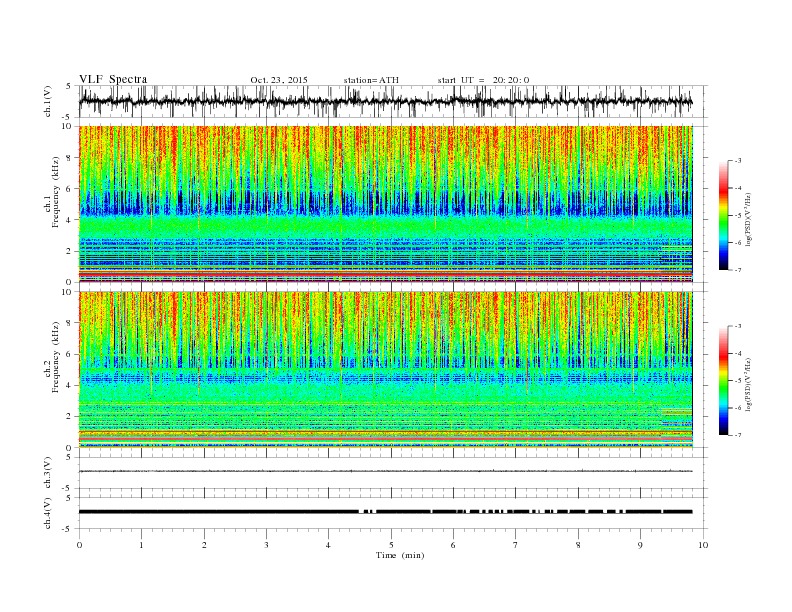Click time-axis tick label "9"
This screenshot has height=612, width=792.
(x=640, y=545)
